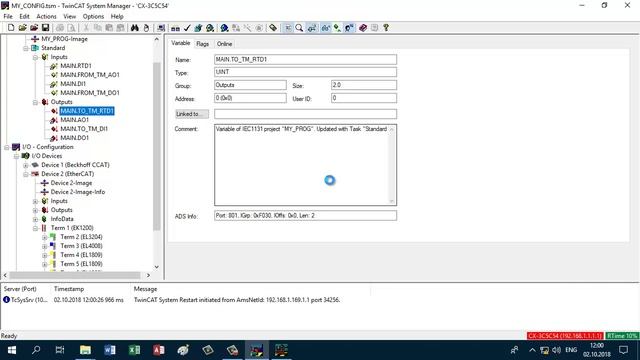Click the green RTime 10% status
This screenshot has width=640, height=360.
click(x=622, y=336)
